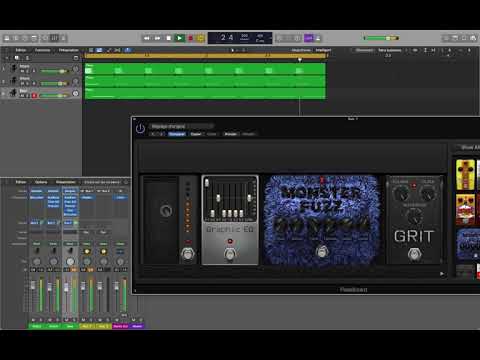
Task: Click the Rewind transport button
Action: (146, 38)
